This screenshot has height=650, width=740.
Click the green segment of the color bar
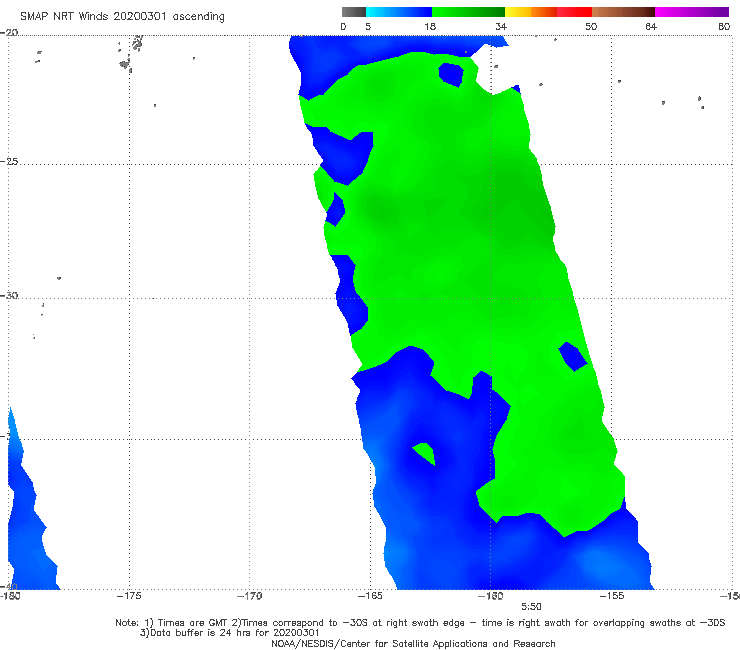click(468, 12)
